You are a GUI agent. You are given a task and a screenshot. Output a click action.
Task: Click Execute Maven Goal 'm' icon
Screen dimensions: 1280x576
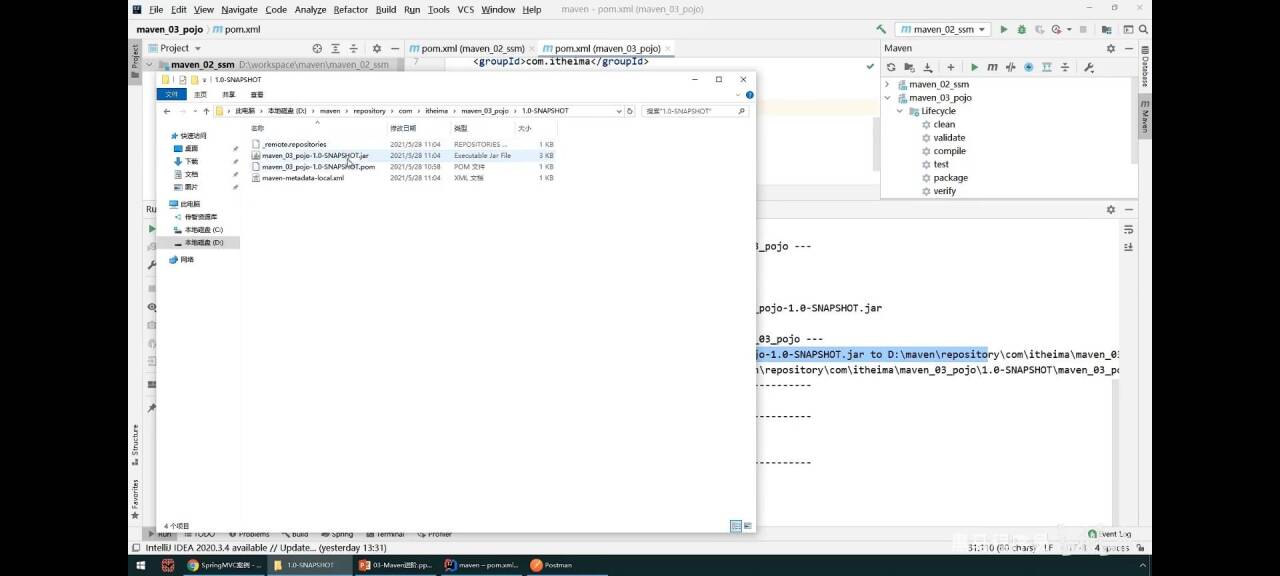point(992,67)
